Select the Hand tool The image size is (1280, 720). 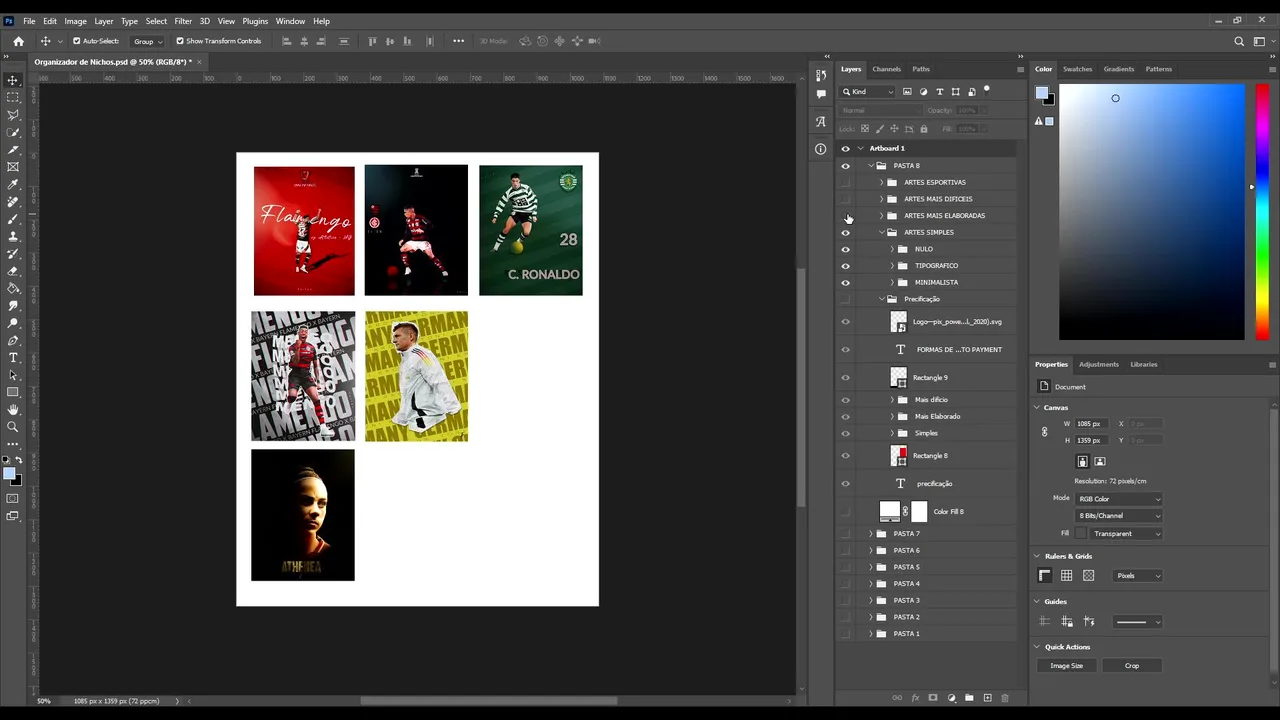(13, 410)
